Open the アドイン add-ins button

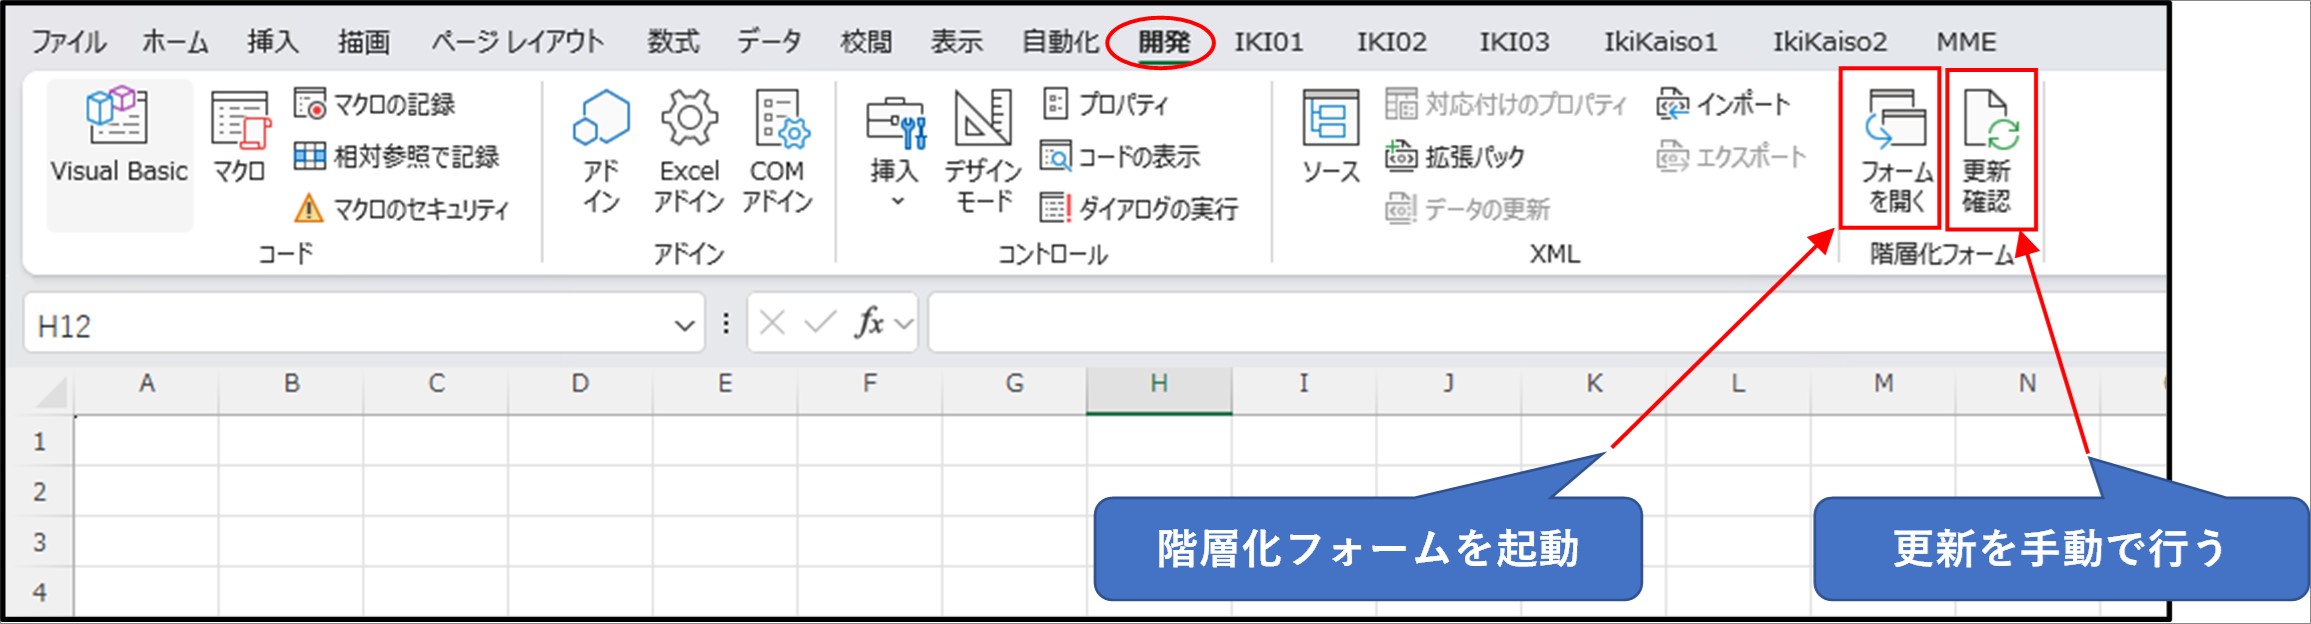point(601,152)
